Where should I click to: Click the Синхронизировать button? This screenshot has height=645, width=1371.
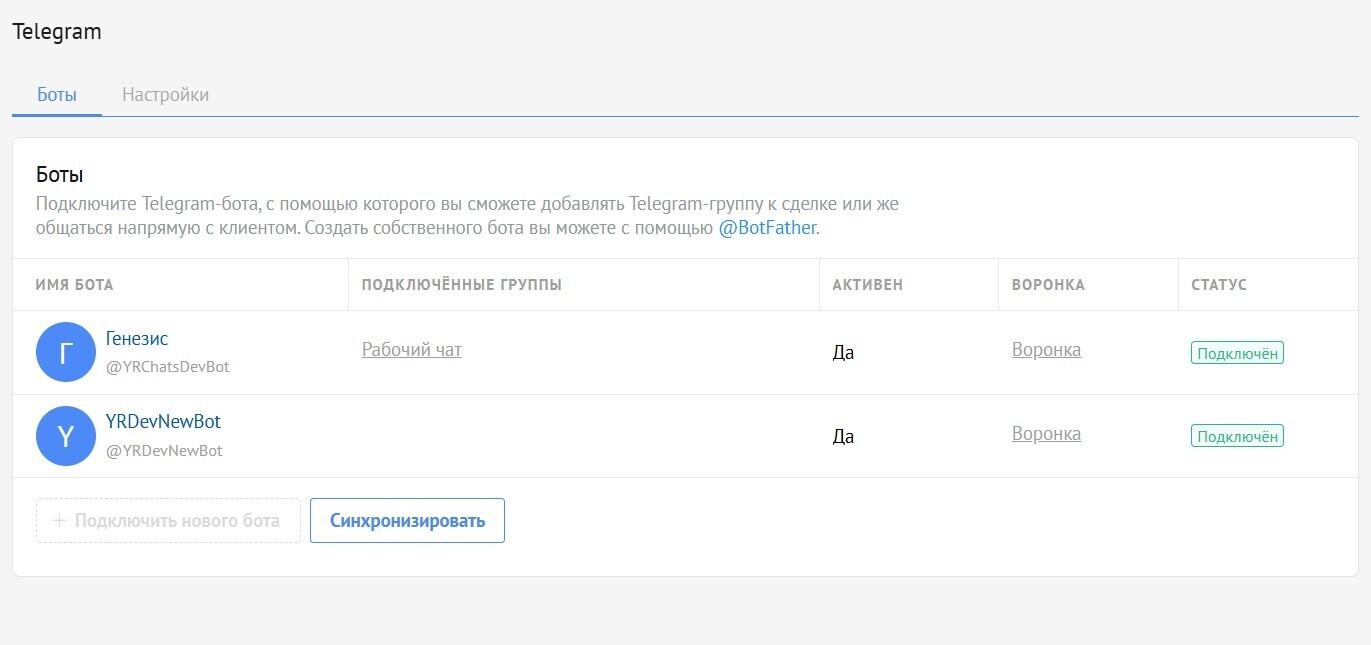[x=407, y=521]
